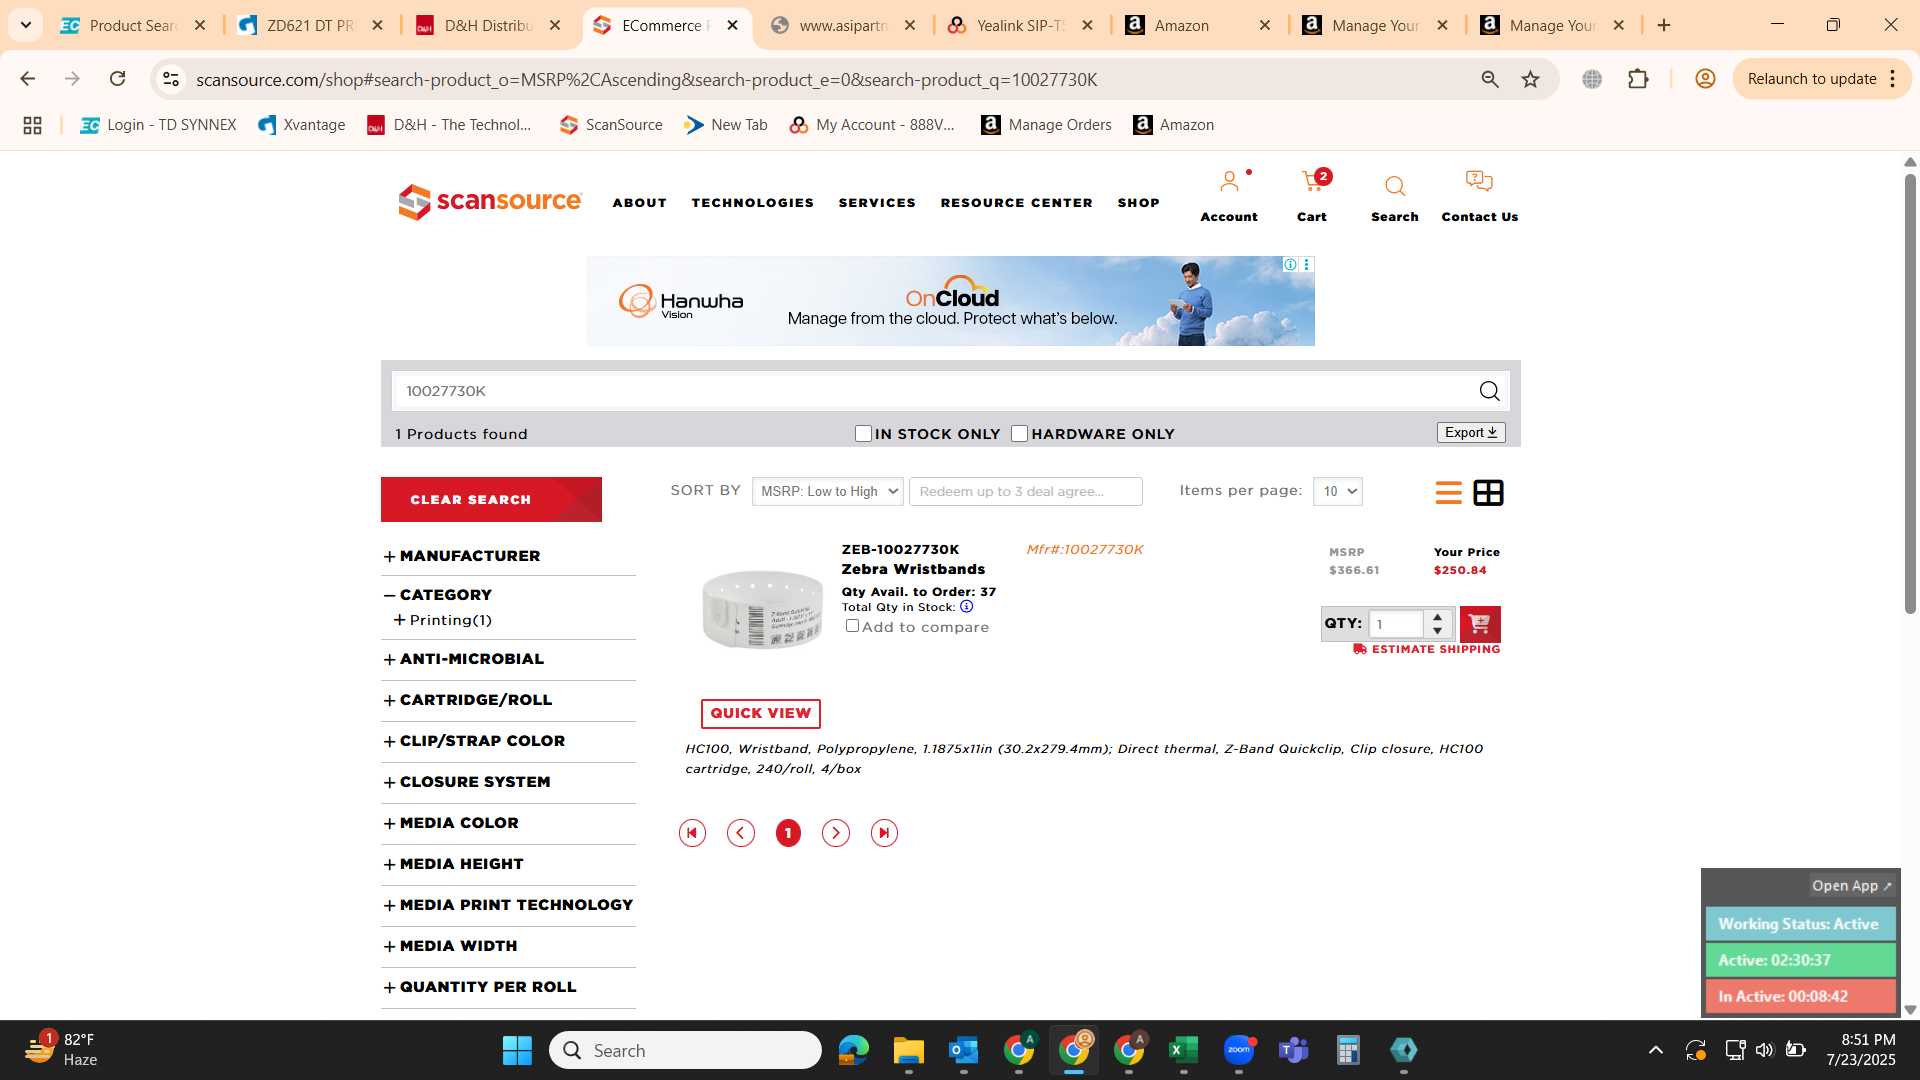The width and height of the screenshot is (1920, 1080).
Task: Go back to the previous page
Action: tap(28, 79)
